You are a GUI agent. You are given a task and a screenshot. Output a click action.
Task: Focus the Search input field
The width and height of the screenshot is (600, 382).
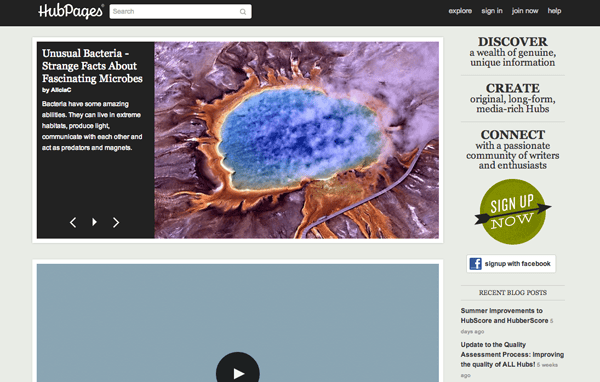[181, 11]
